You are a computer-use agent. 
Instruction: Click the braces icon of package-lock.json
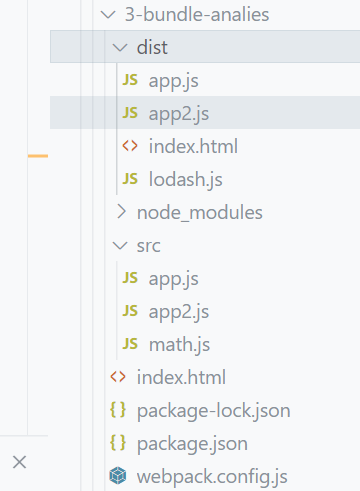118,410
